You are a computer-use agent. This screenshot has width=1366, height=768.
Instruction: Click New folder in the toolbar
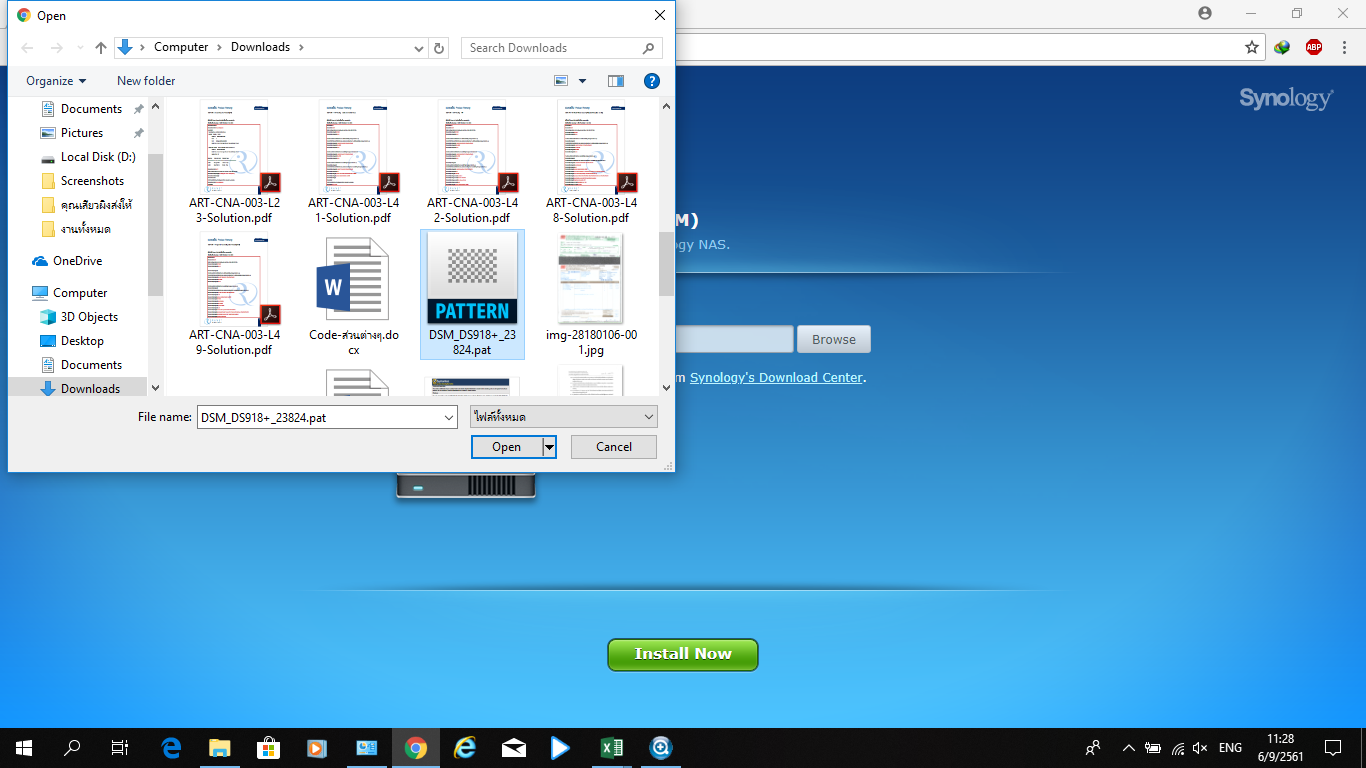pyautogui.click(x=146, y=81)
